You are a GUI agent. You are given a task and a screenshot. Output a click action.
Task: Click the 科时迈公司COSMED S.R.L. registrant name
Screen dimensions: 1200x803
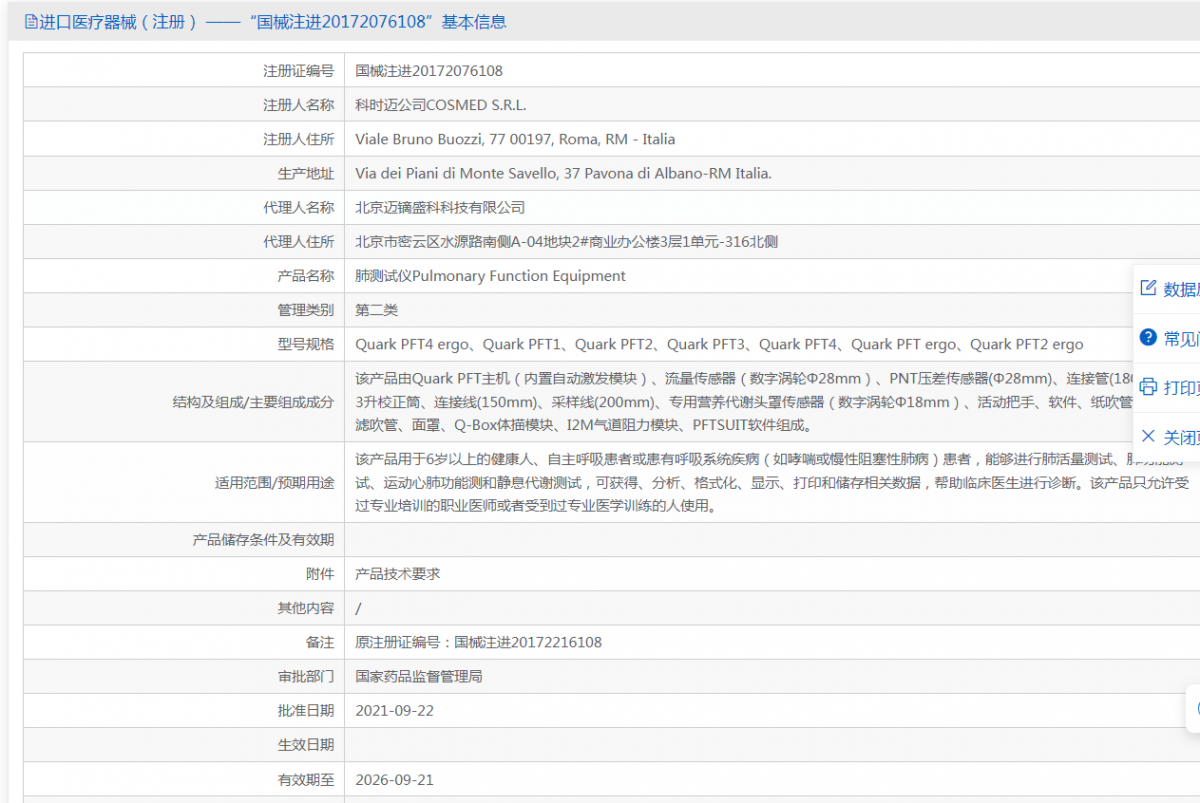coord(441,105)
